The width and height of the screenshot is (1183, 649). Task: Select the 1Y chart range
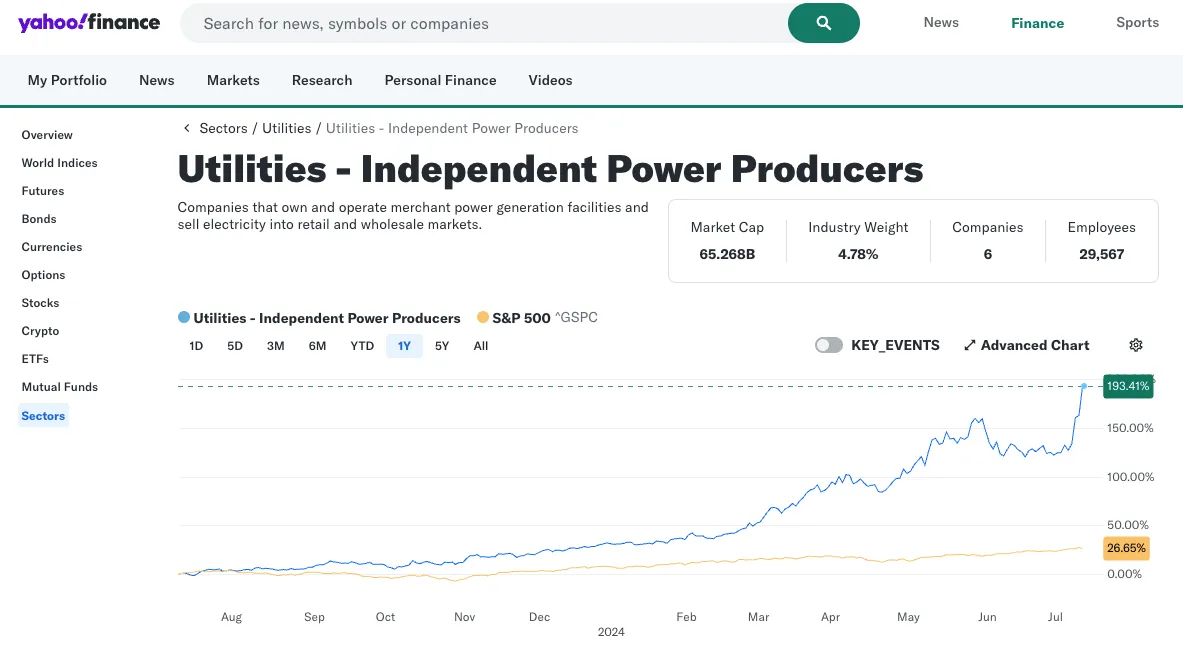click(404, 346)
